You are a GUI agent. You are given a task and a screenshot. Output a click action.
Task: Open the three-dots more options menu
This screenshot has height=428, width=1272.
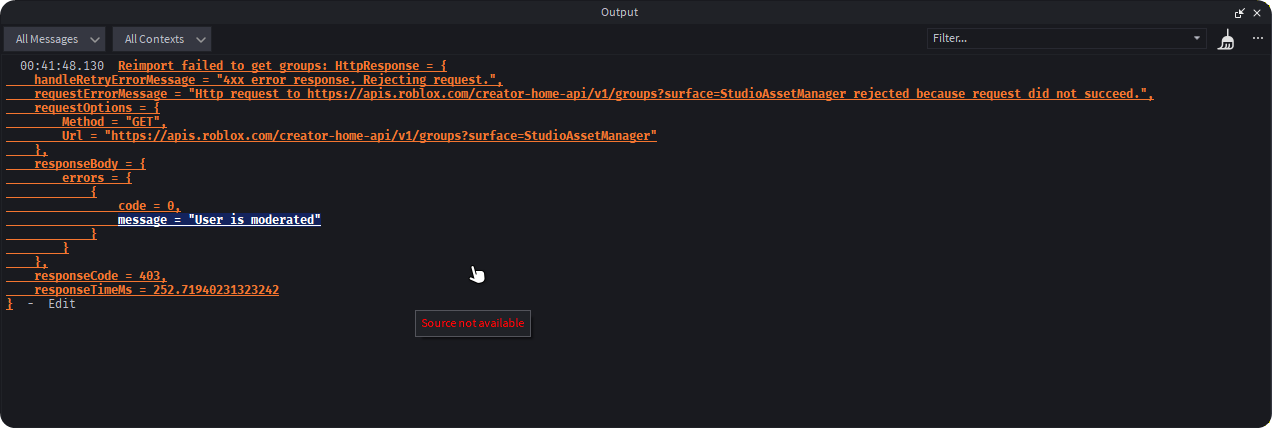pyautogui.click(x=1257, y=39)
